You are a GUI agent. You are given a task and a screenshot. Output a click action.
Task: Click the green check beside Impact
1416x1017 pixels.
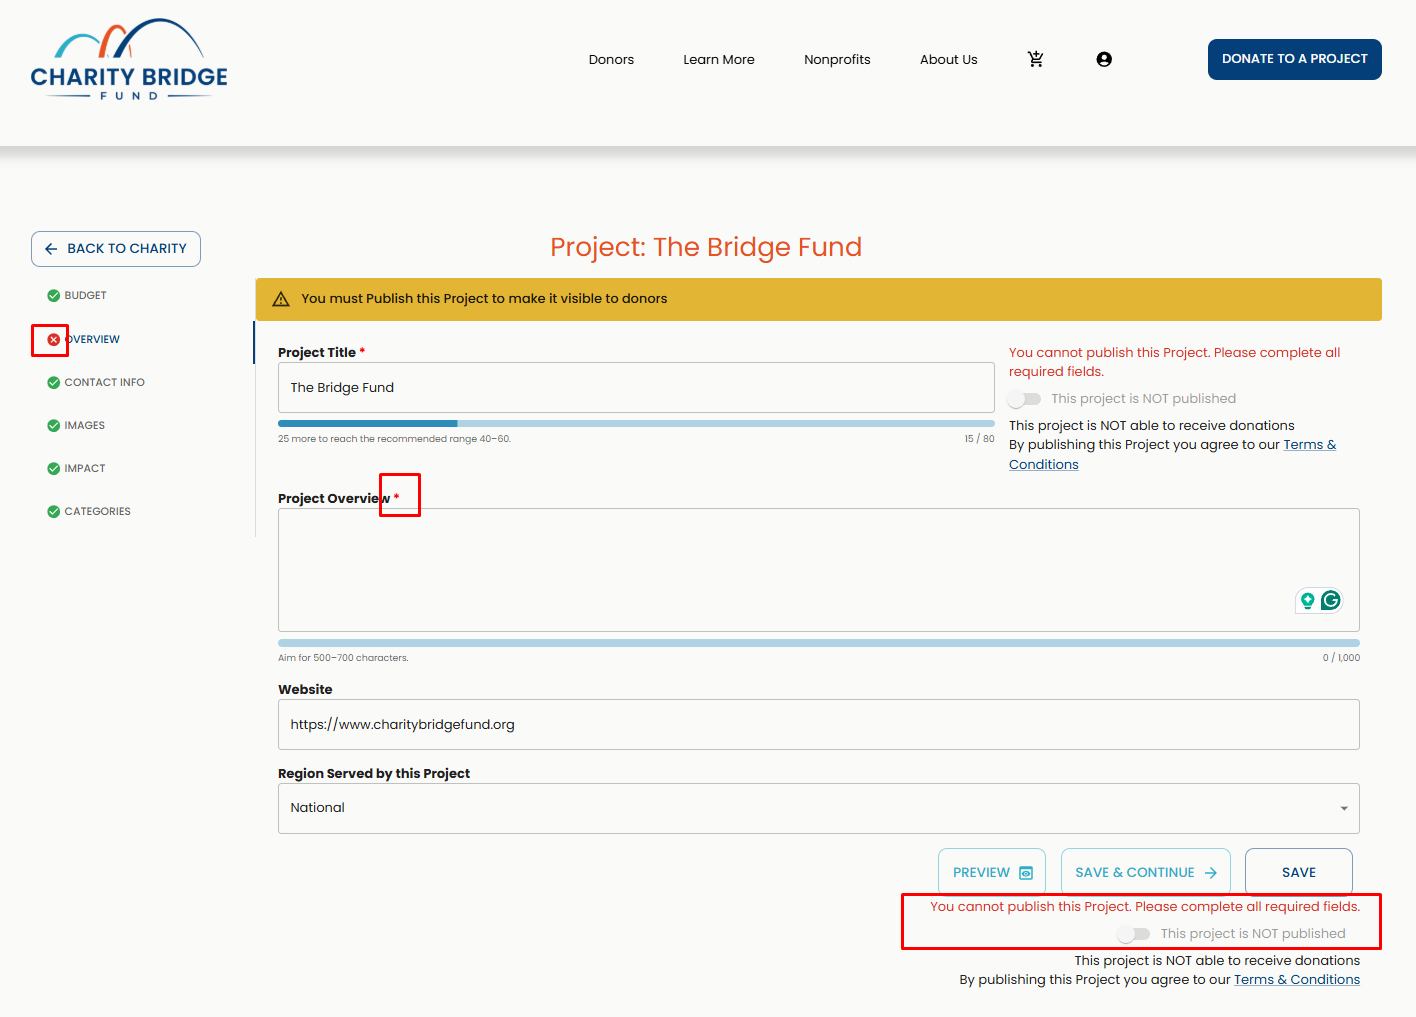point(54,468)
